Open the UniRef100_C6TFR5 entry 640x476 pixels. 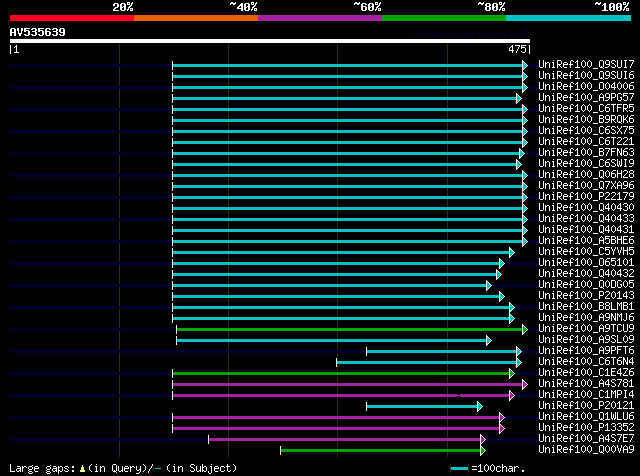(586, 109)
